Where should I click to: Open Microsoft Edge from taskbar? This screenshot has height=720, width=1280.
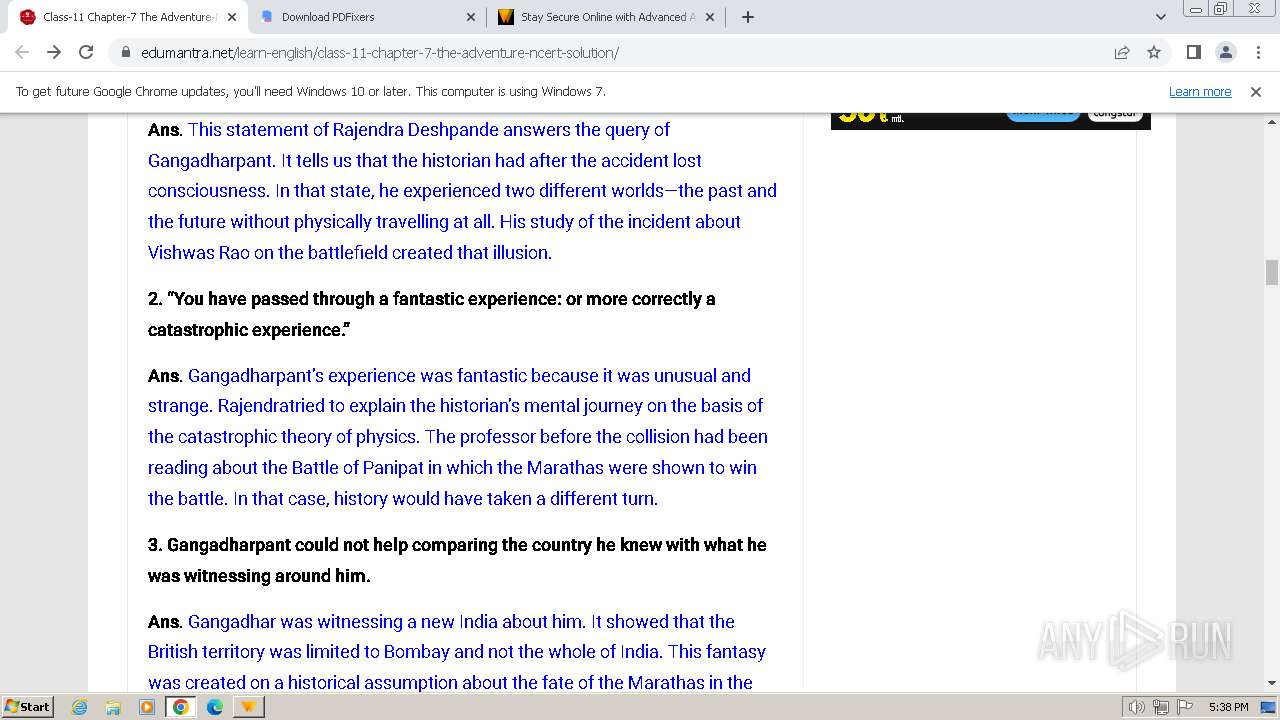(x=215, y=706)
